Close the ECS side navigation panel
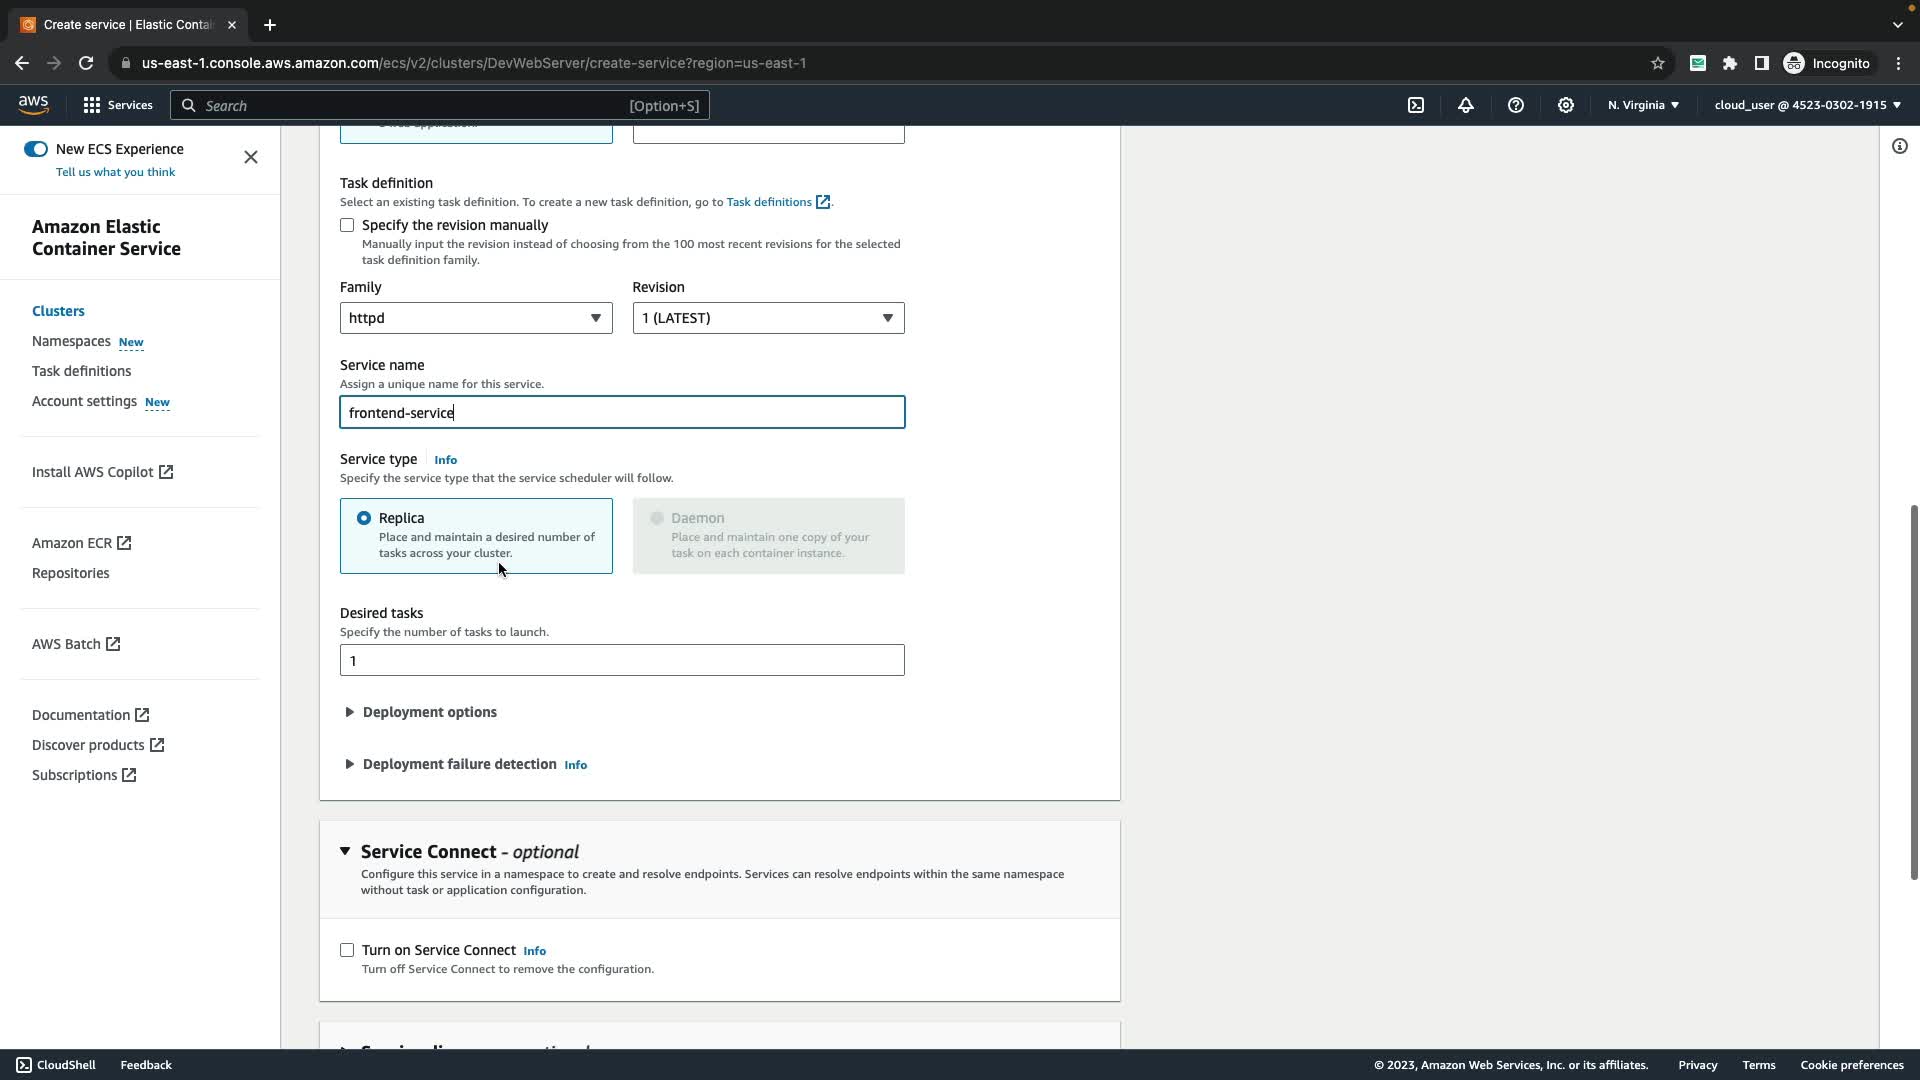 pos(251,157)
